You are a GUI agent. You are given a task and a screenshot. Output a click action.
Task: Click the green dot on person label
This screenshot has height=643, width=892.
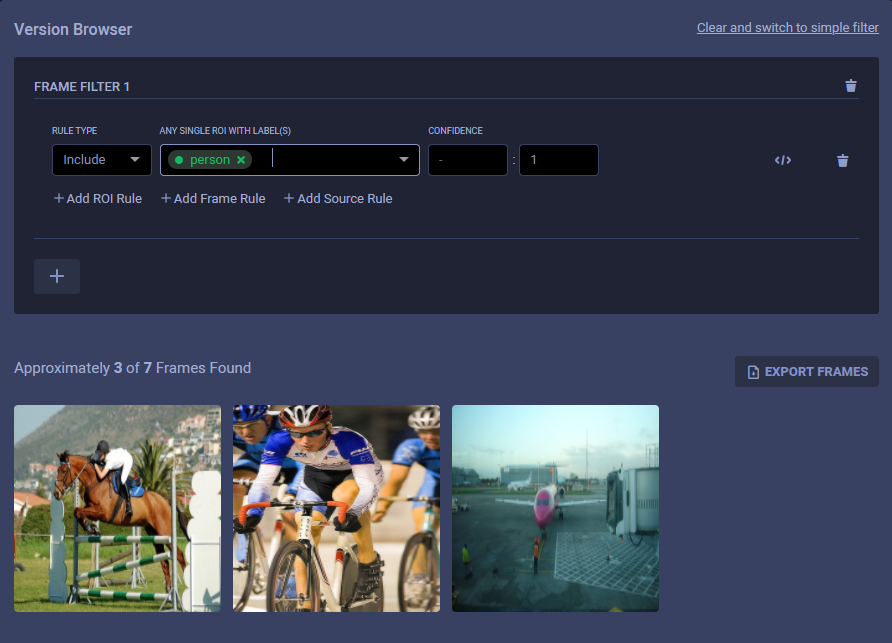[178, 160]
